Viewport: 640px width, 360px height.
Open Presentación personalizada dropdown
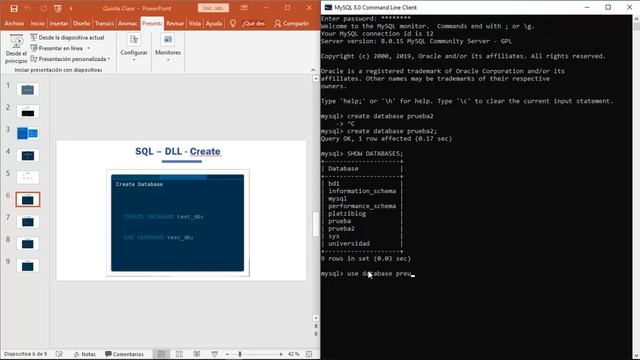[70, 59]
